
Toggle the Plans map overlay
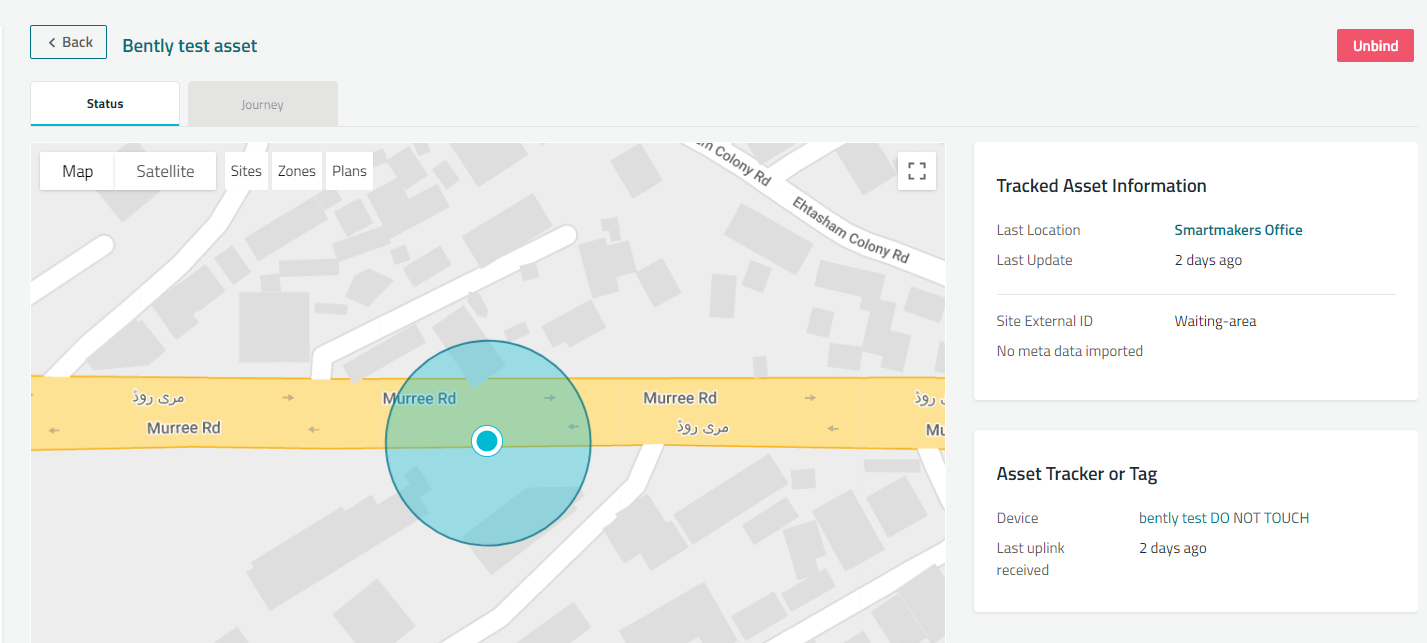[x=349, y=171]
